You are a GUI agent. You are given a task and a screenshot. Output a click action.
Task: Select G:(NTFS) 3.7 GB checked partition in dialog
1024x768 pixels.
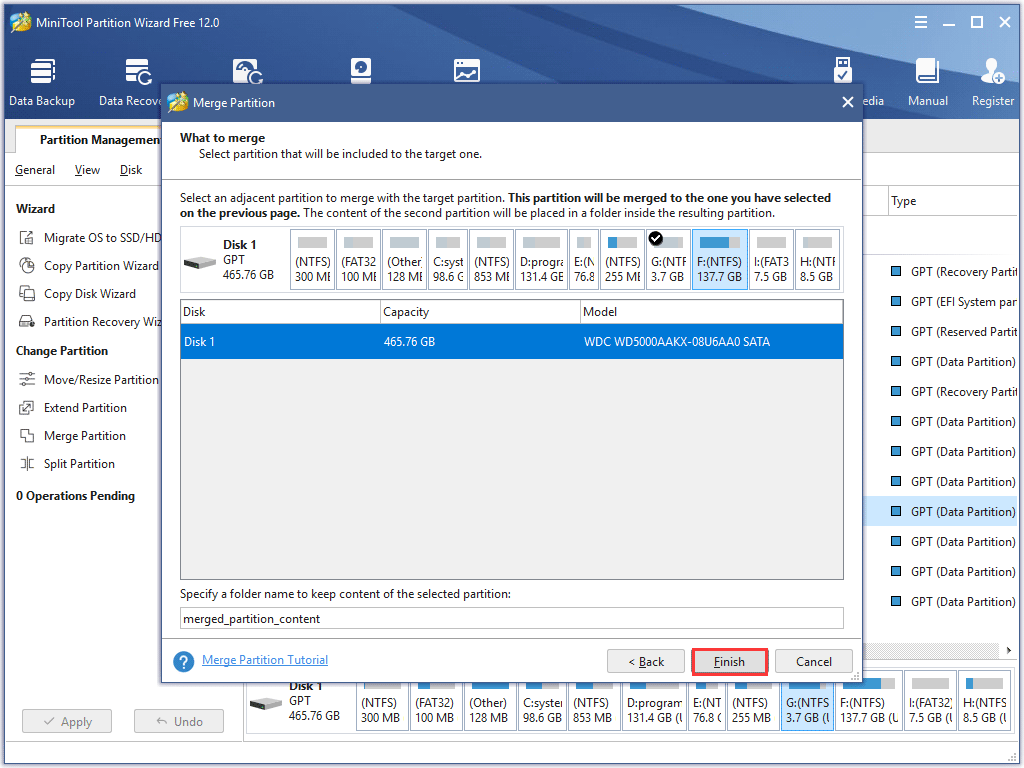(x=667, y=259)
